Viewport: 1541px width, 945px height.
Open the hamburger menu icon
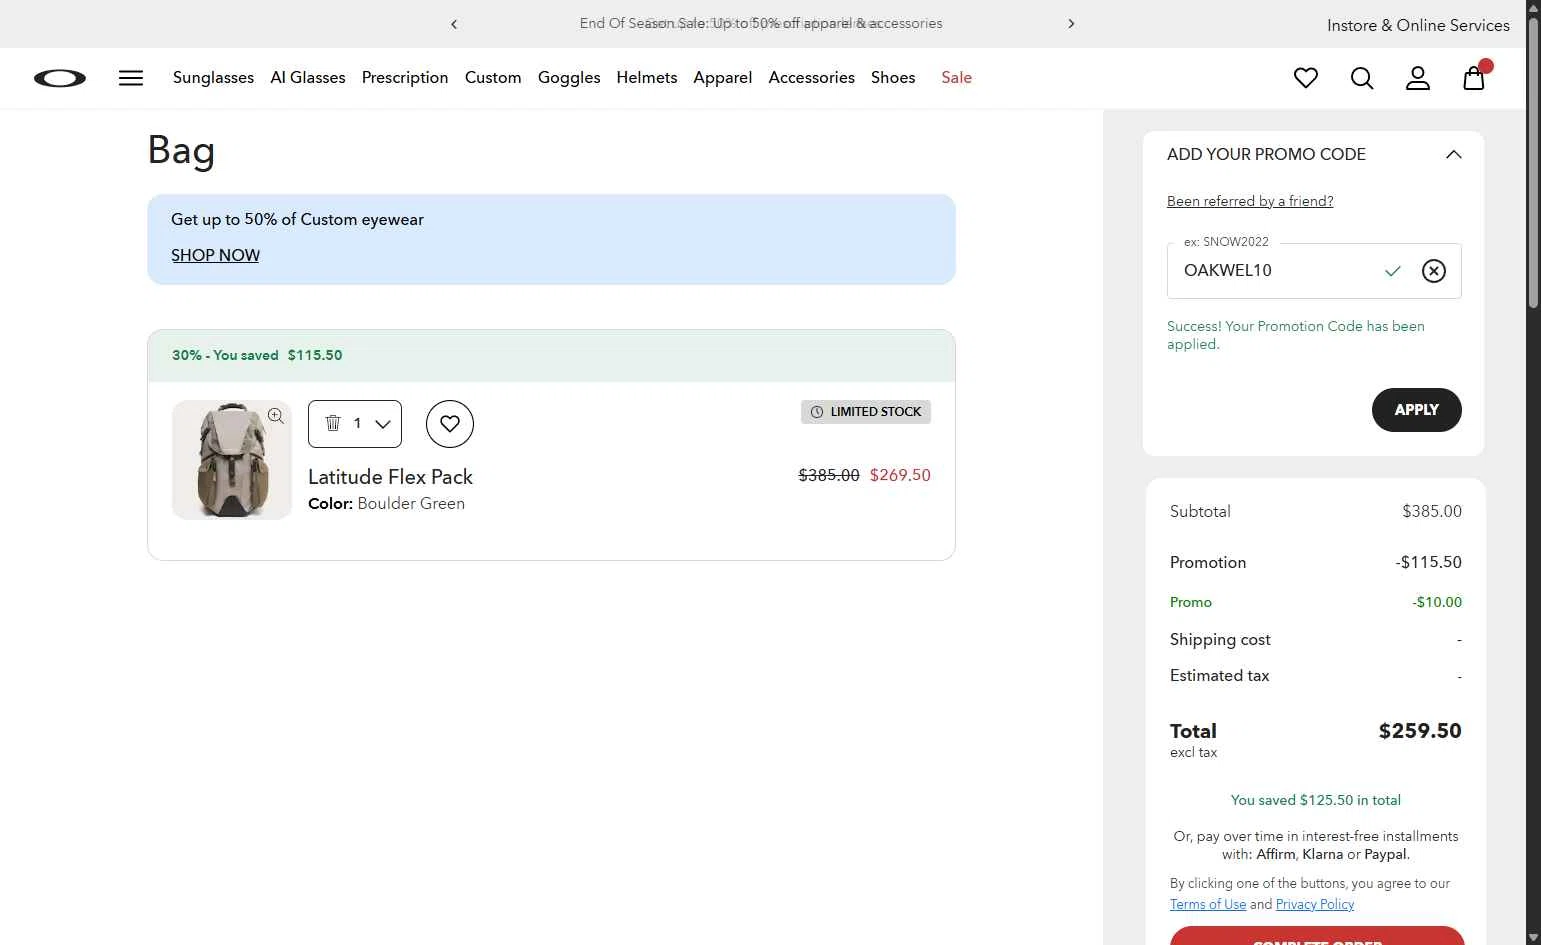131,78
